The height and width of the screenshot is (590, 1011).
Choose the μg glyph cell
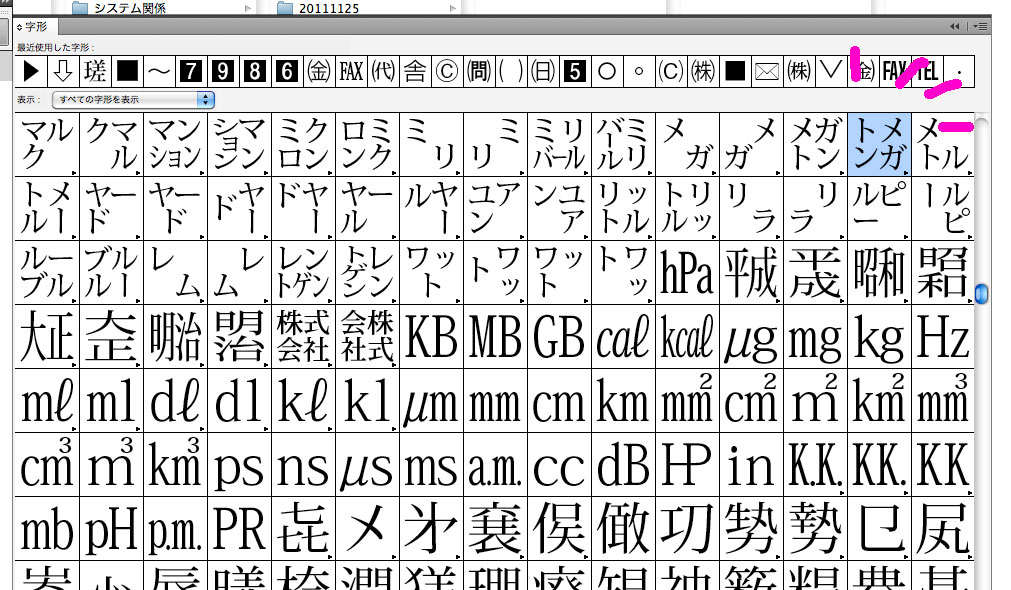[x=751, y=337]
